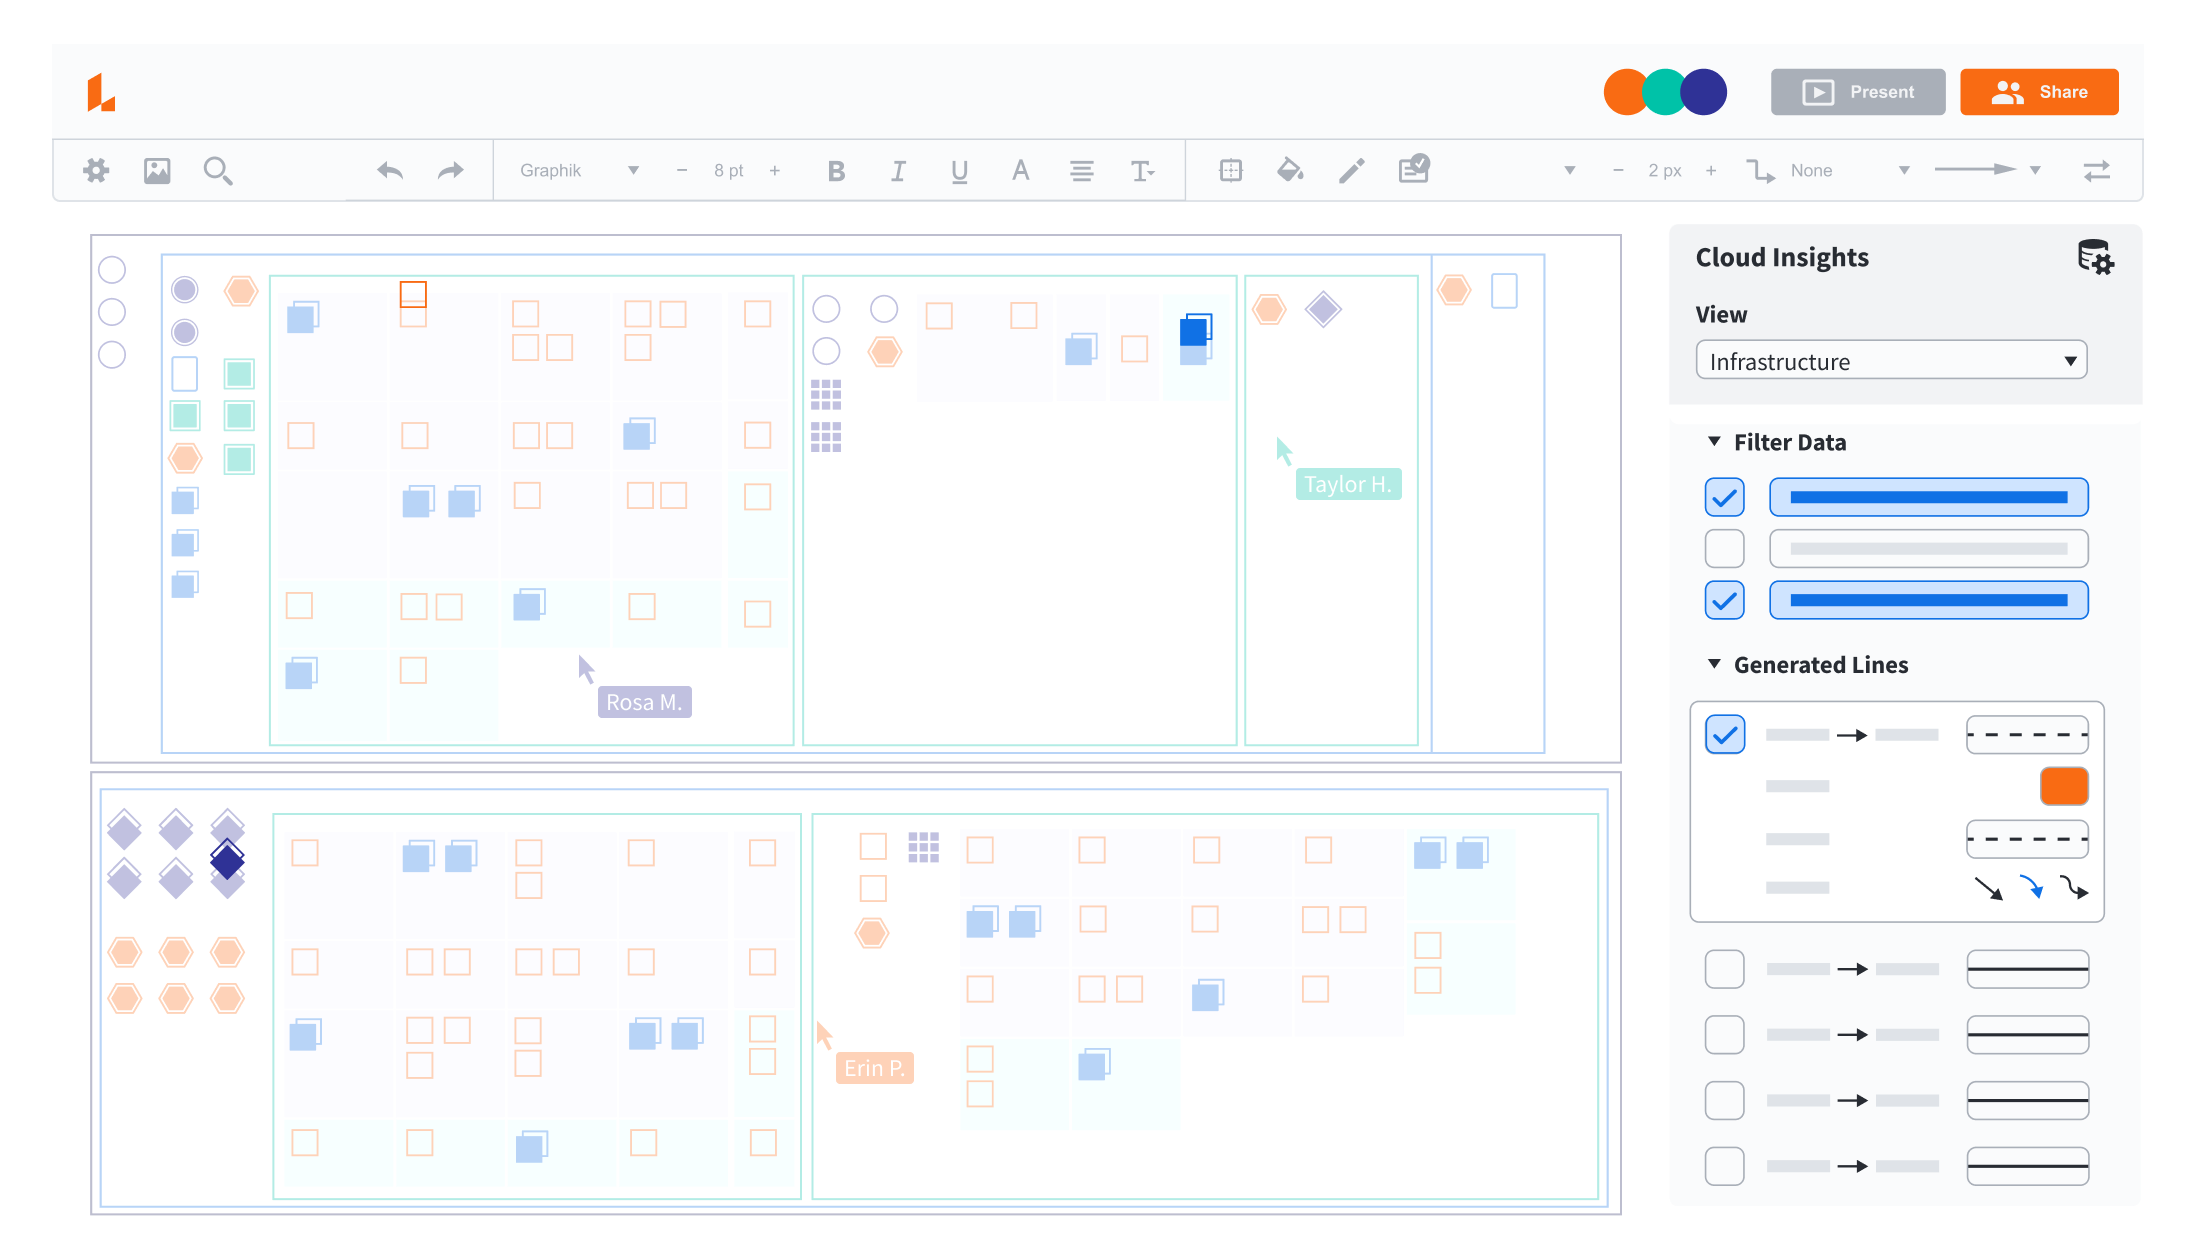Click the Share button
This screenshot has height=1238, width=2200.
pos(2038,92)
